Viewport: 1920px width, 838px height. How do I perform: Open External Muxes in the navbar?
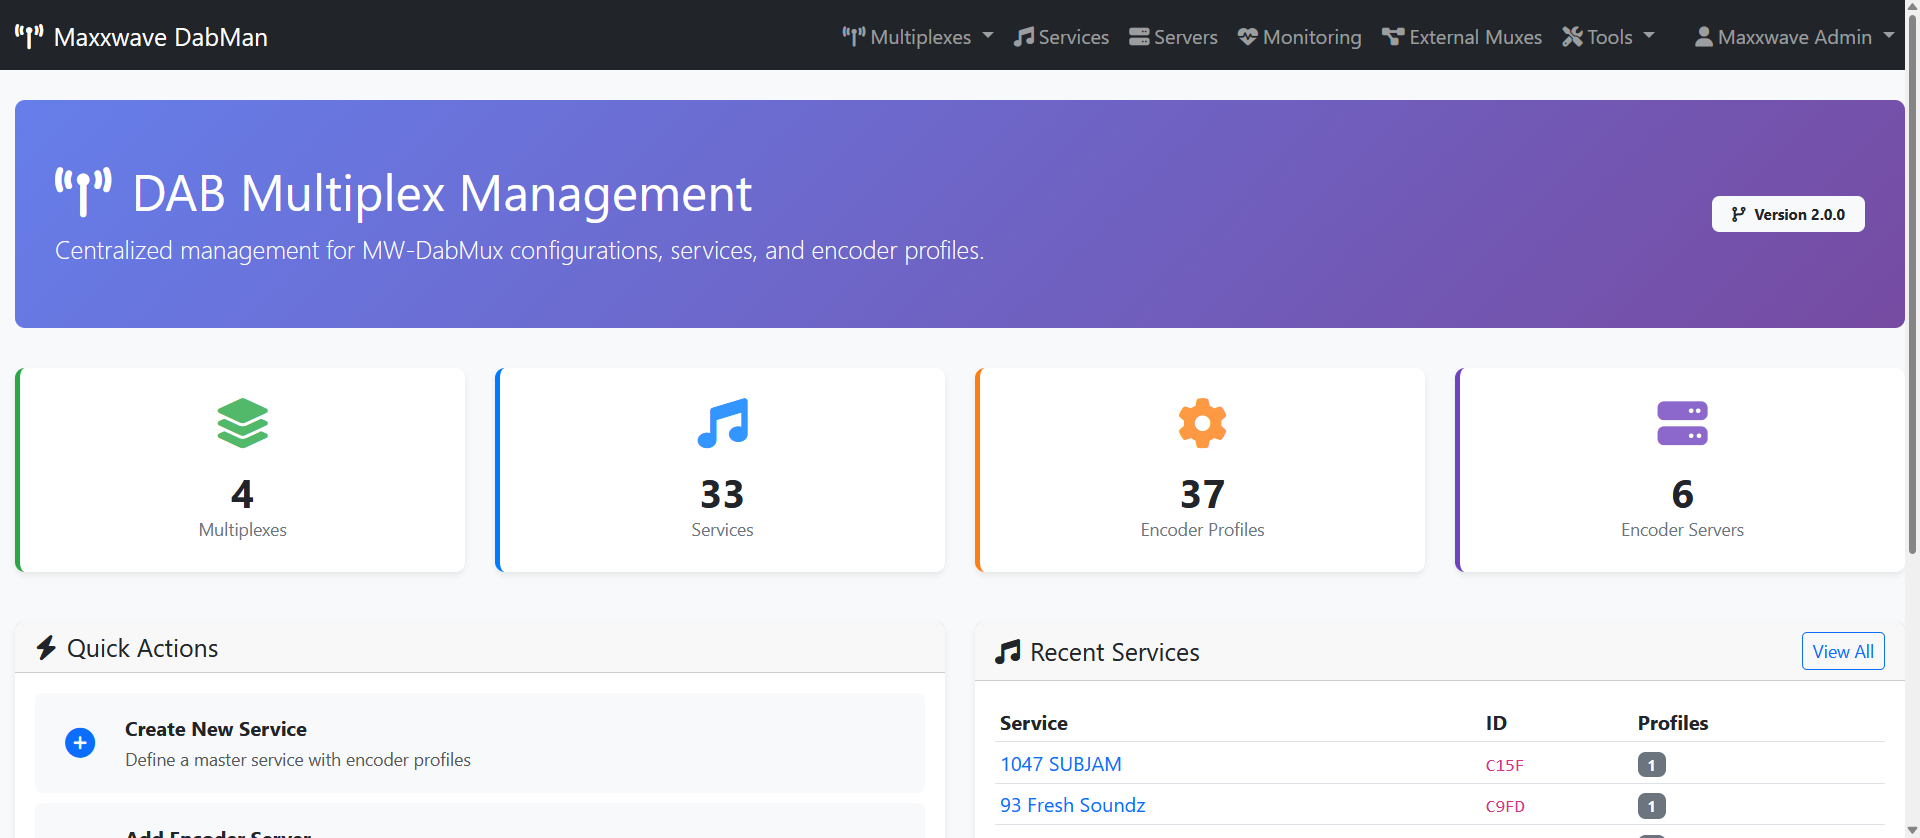click(1461, 37)
